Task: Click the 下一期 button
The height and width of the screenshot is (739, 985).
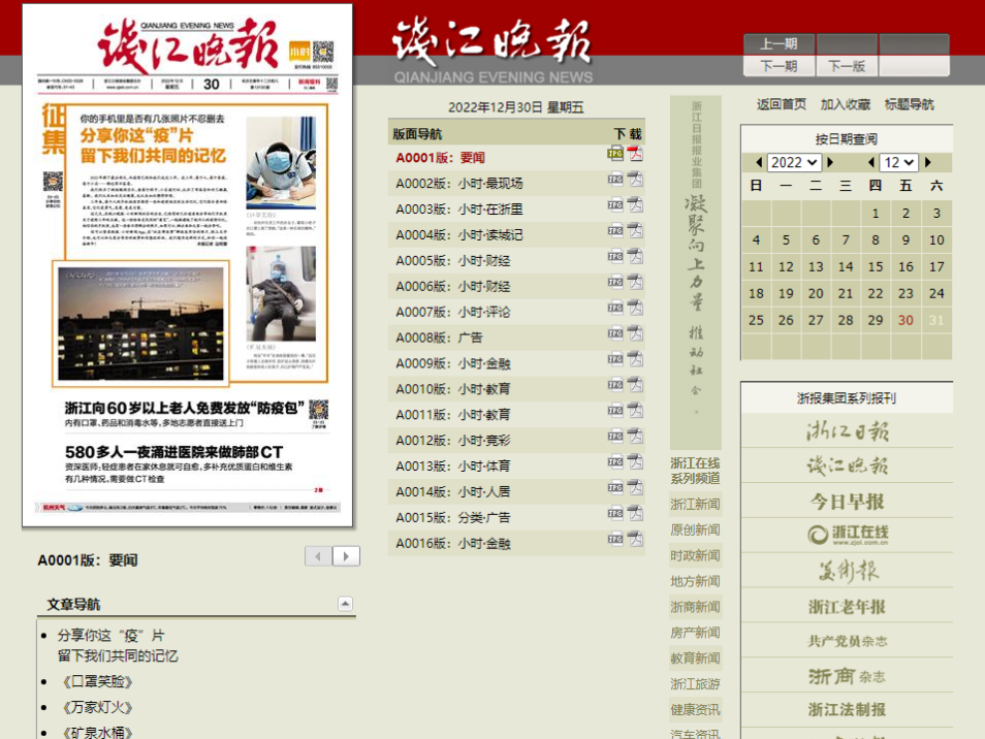Action: point(779,66)
